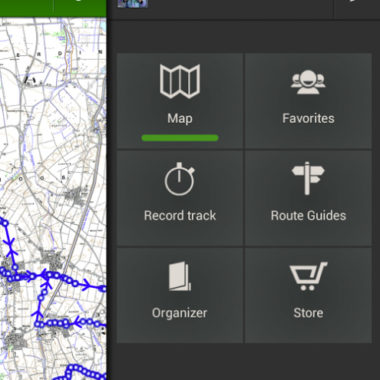Viewport: 380px width, 380px height.
Task: Open the Organizer book icon
Action: tap(180, 276)
